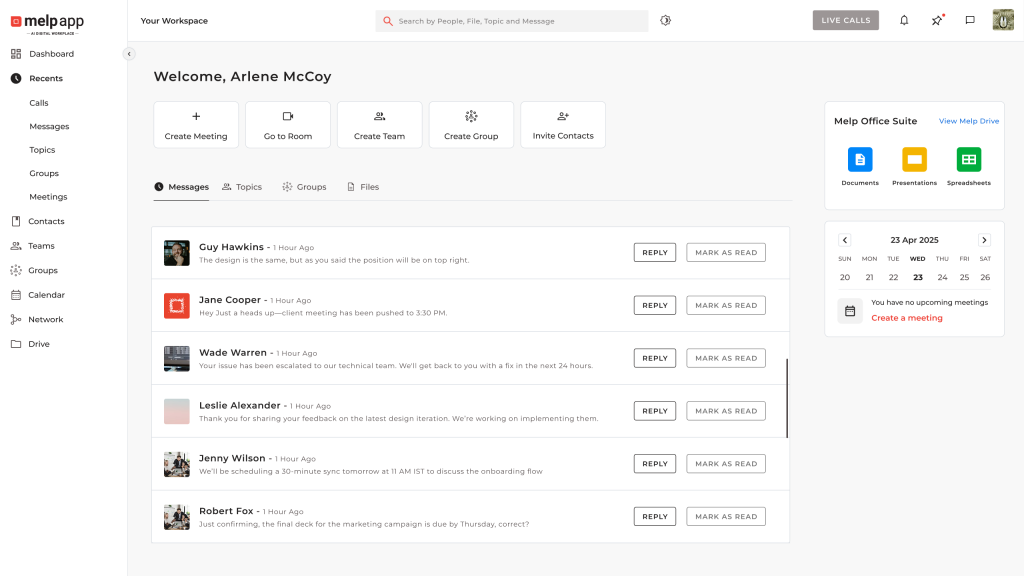Screen dimensions: 1024x576
Task: Click the notification bell icon
Action: coord(904,20)
